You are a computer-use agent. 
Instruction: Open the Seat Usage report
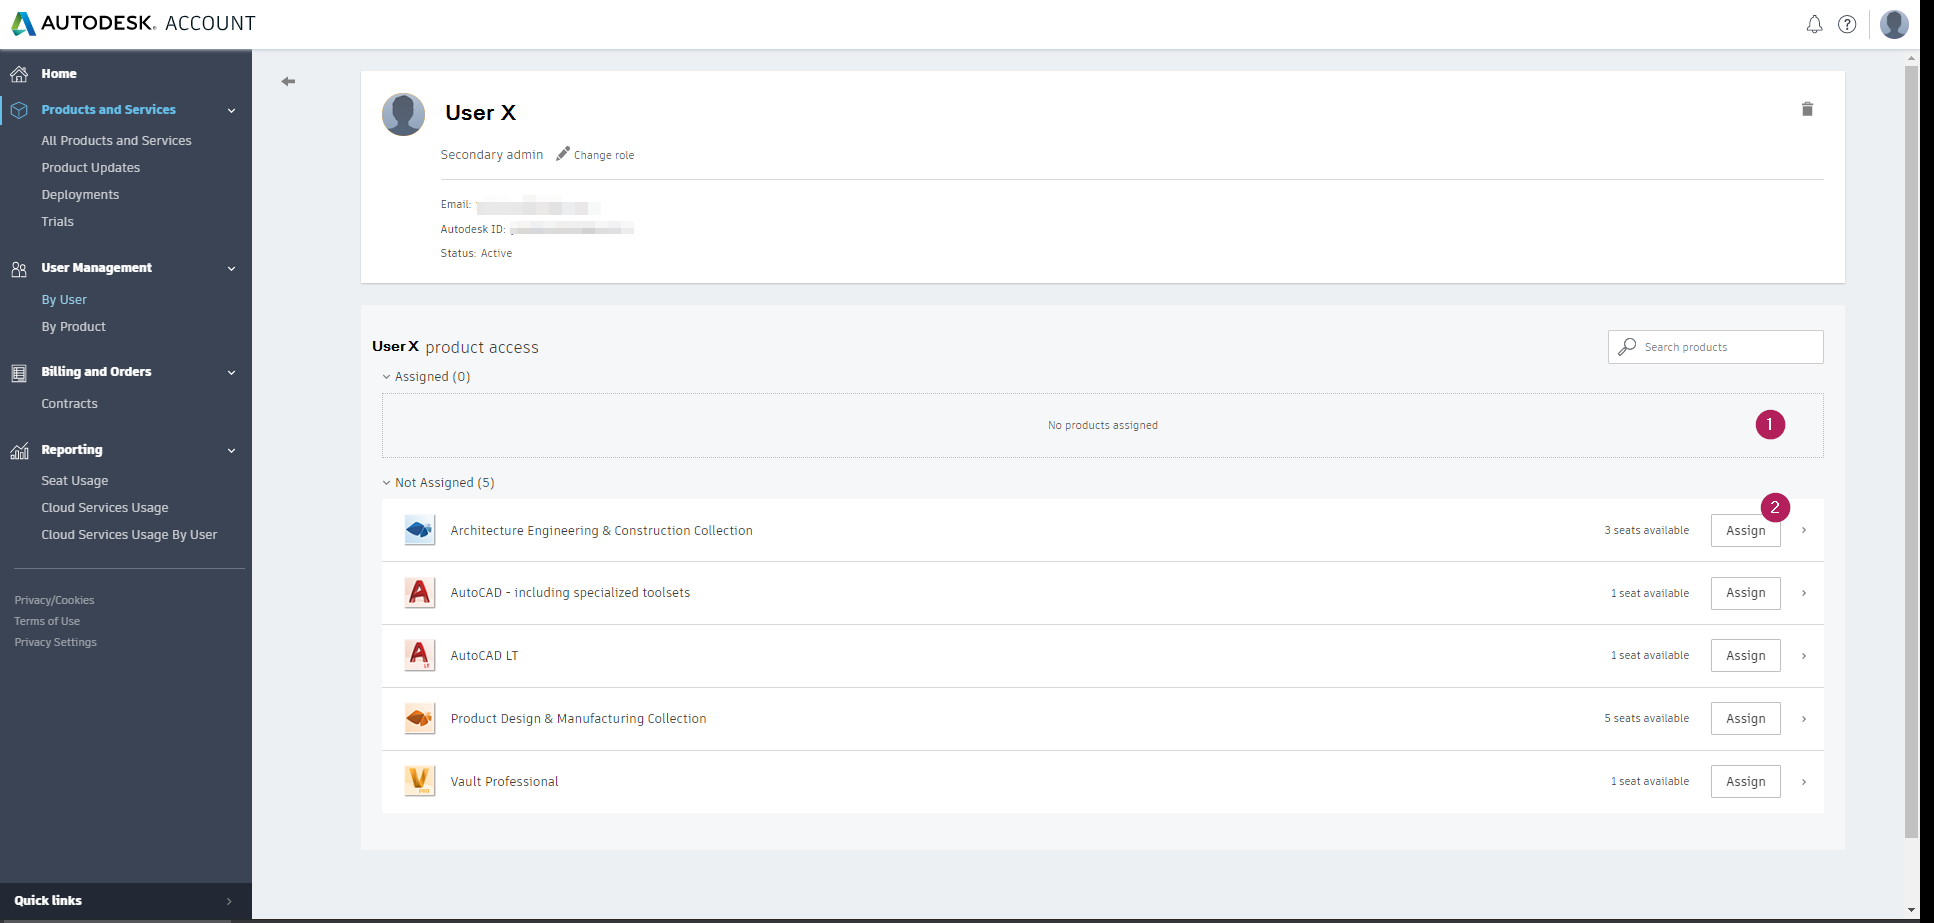pos(75,481)
